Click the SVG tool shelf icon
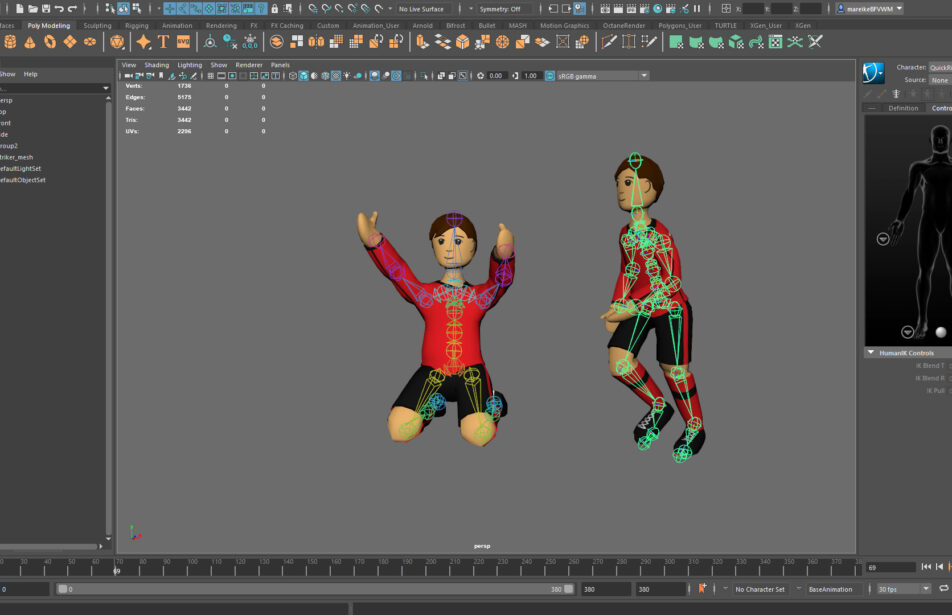Image resolution: width=952 pixels, height=615 pixels. tap(183, 42)
